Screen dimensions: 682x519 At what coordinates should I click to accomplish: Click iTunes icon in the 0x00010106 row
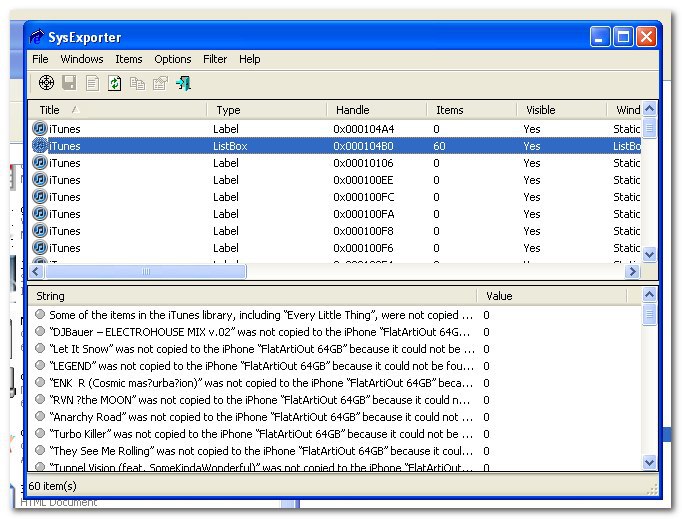pyautogui.click(x=40, y=162)
